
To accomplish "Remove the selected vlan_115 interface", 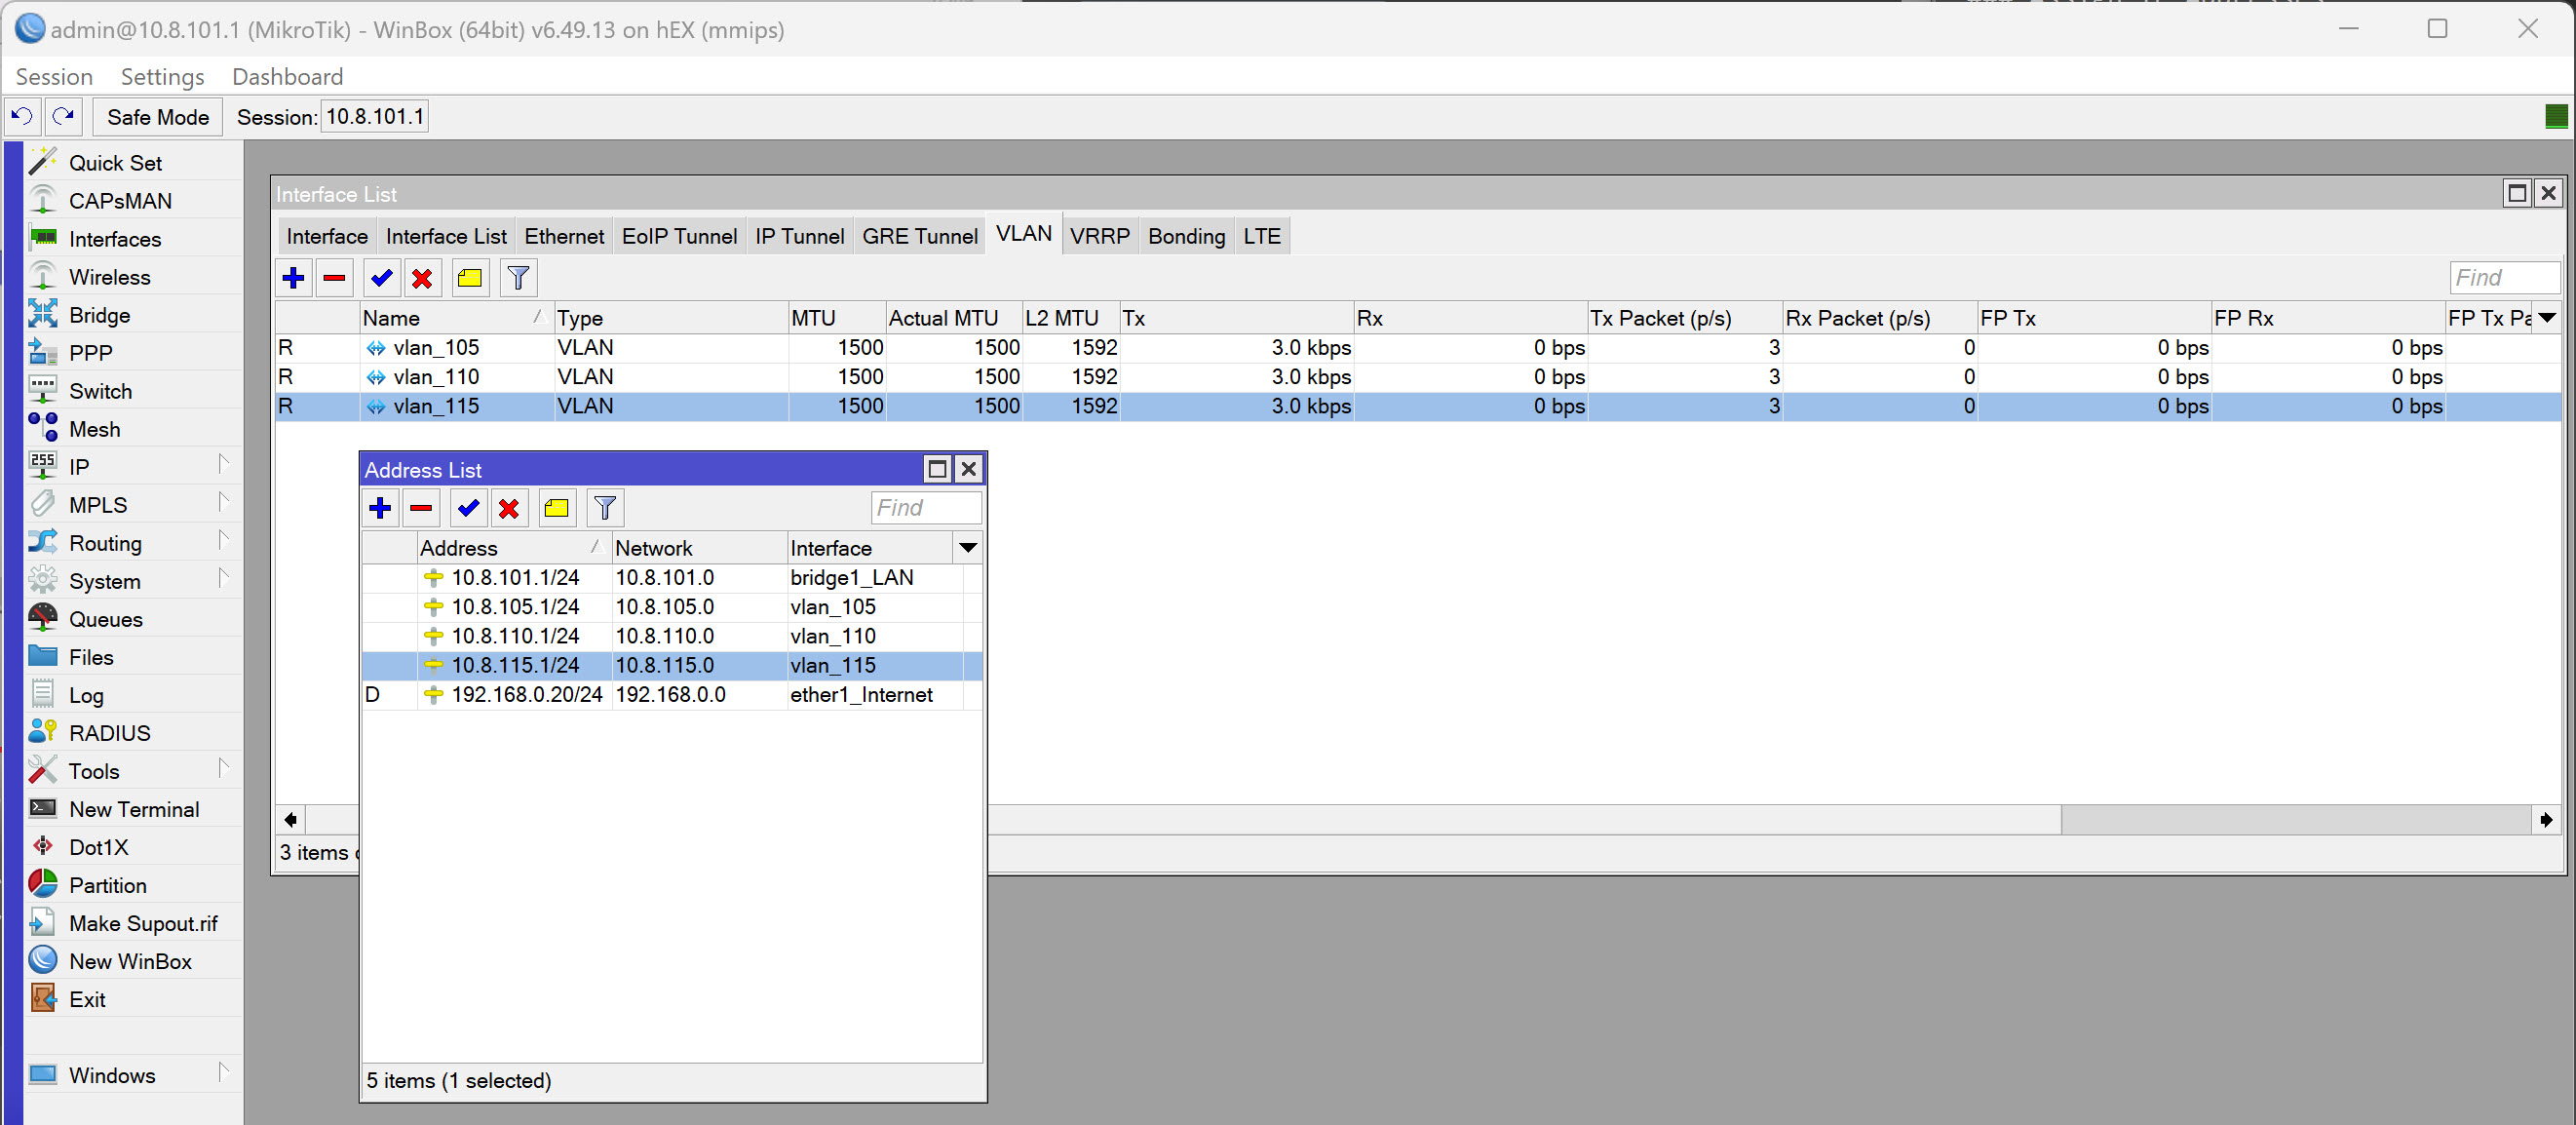I will [x=334, y=278].
